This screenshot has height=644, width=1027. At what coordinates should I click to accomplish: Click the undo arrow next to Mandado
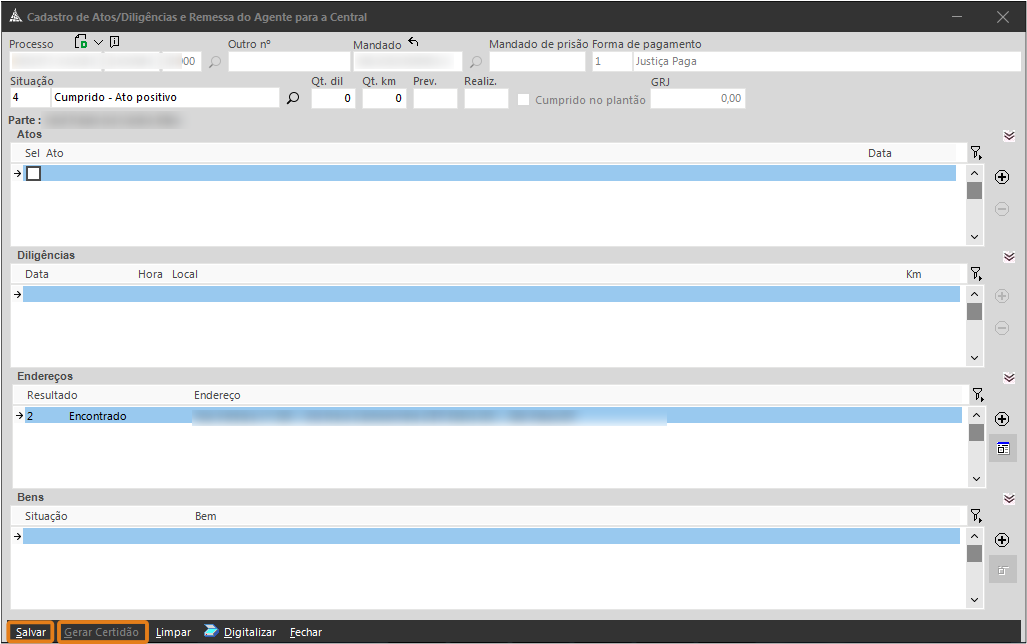pos(413,42)
